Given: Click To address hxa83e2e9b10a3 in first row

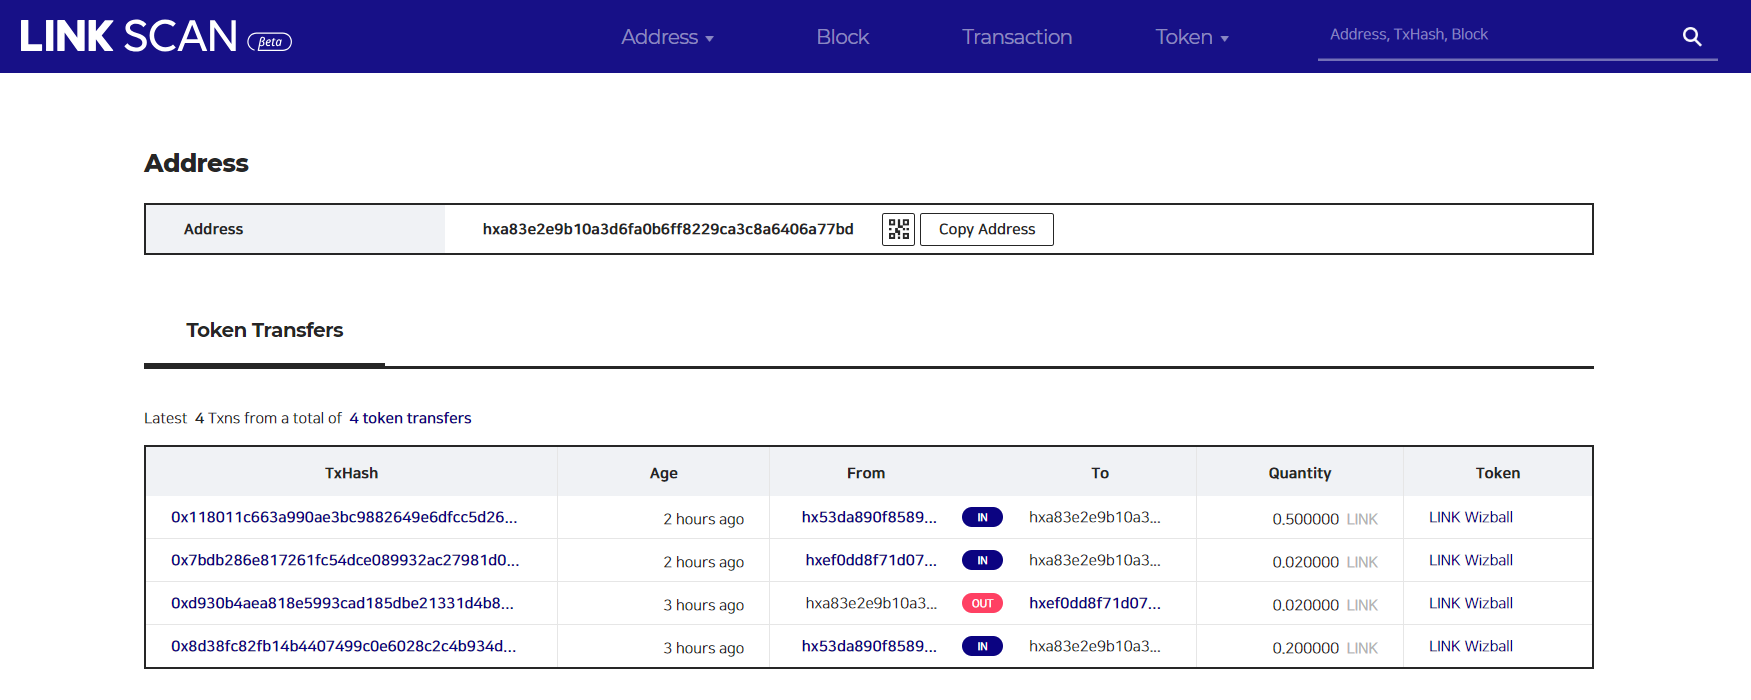Looking at the screenshot, I should pyautogui.click(x=1095, y=517).
